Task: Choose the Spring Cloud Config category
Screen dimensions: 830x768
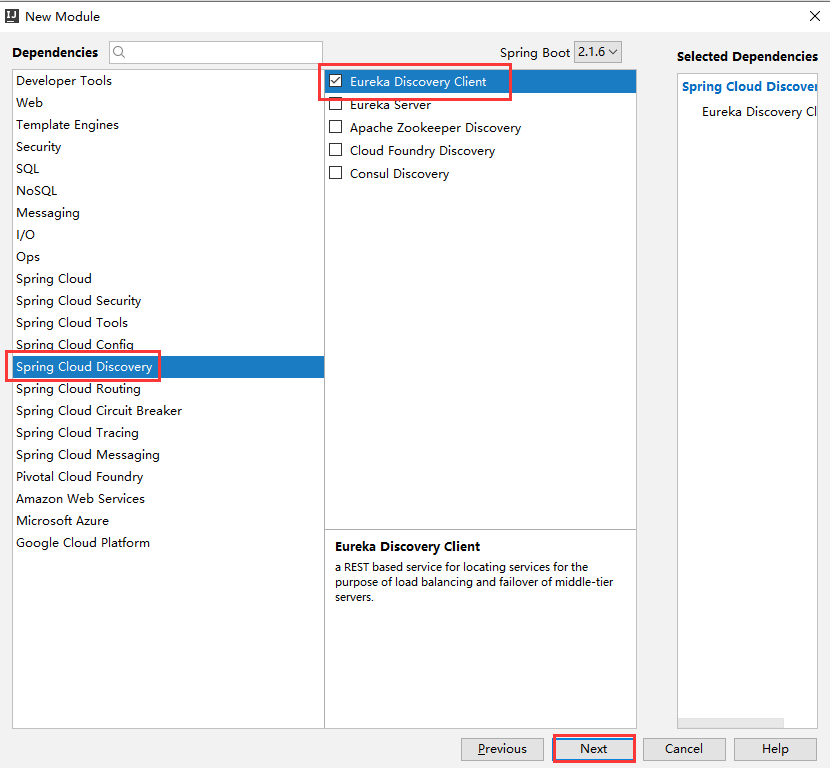Action: (168, 345)
